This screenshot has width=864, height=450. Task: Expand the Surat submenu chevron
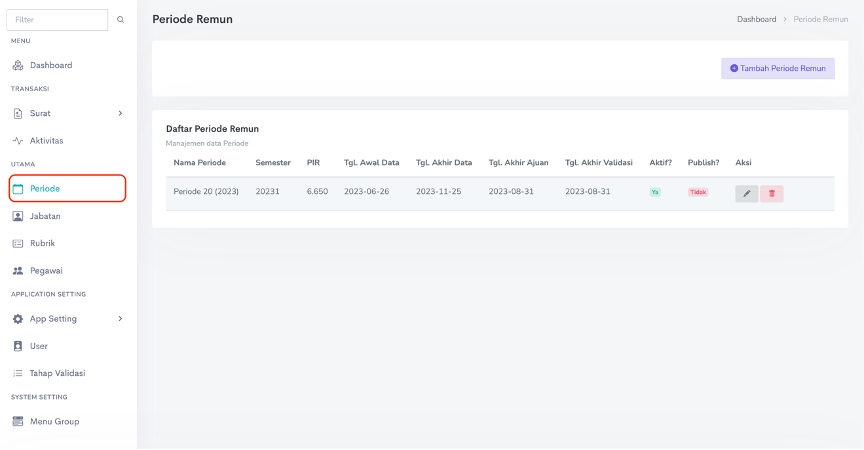tap(120, 113)
